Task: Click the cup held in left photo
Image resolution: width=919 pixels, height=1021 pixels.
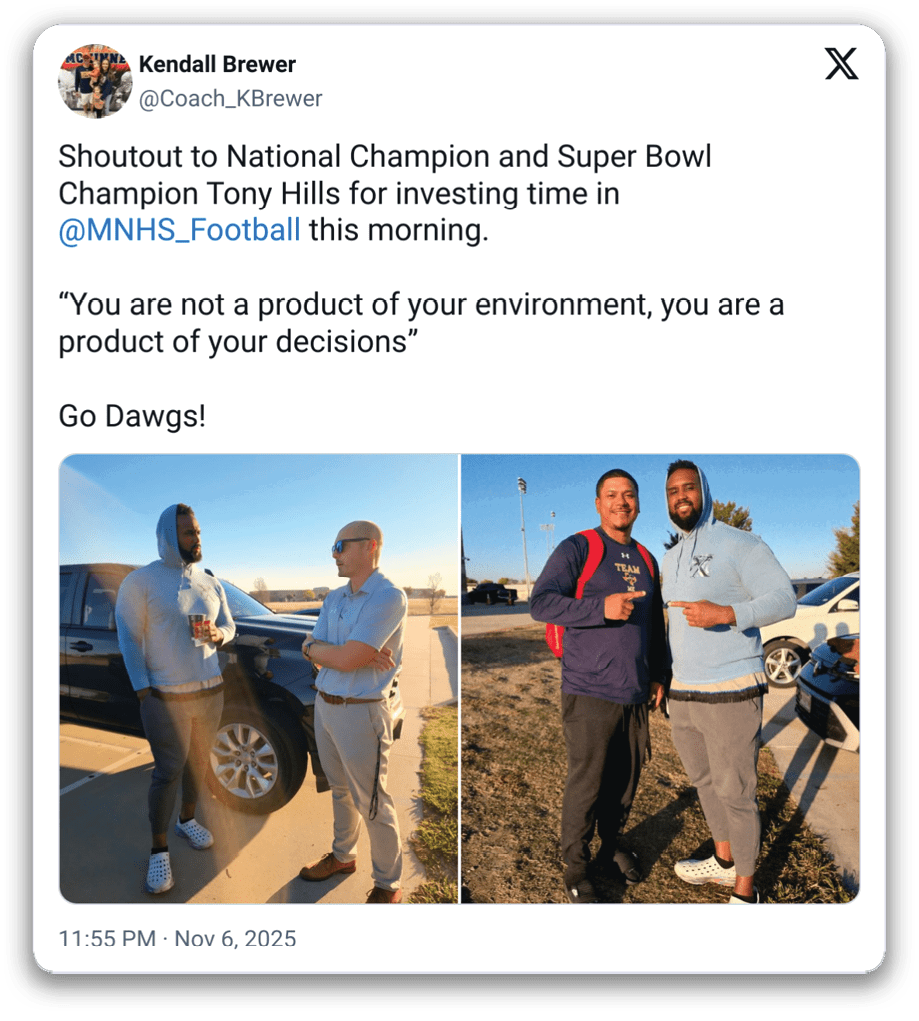Action: pyautogui.click(x=199, y=627)
